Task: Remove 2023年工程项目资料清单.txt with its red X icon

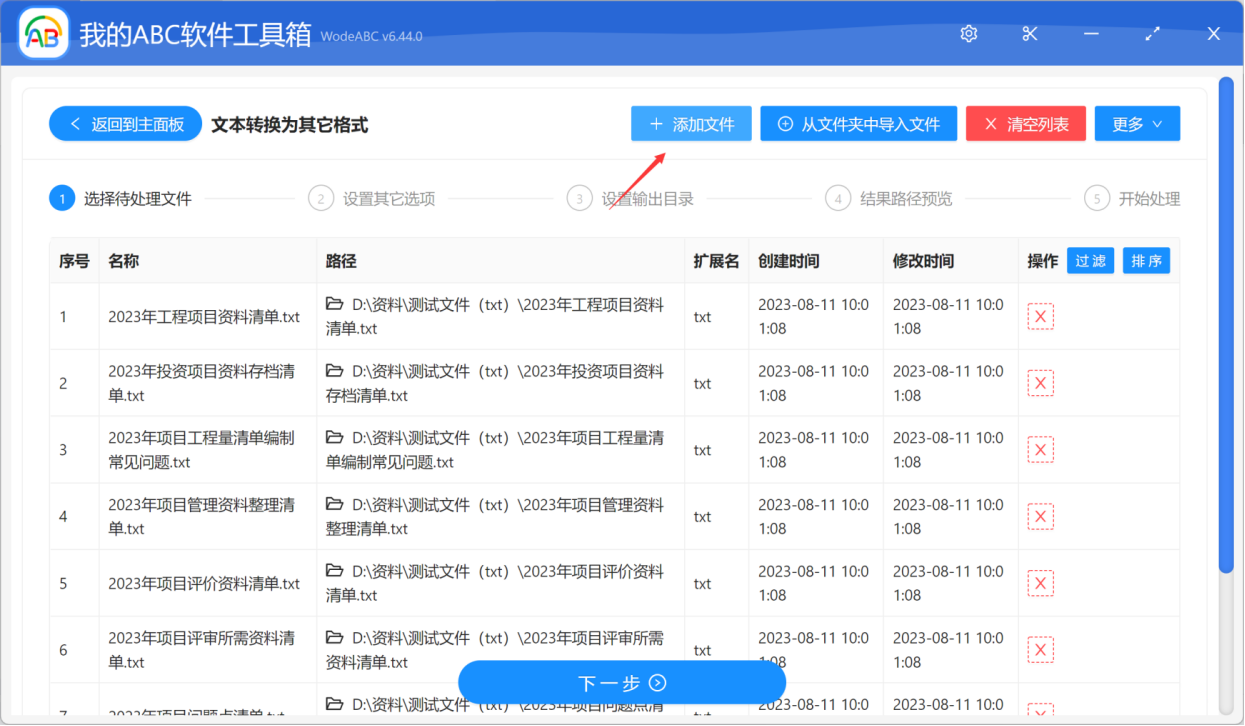Action: [1040, 316]
